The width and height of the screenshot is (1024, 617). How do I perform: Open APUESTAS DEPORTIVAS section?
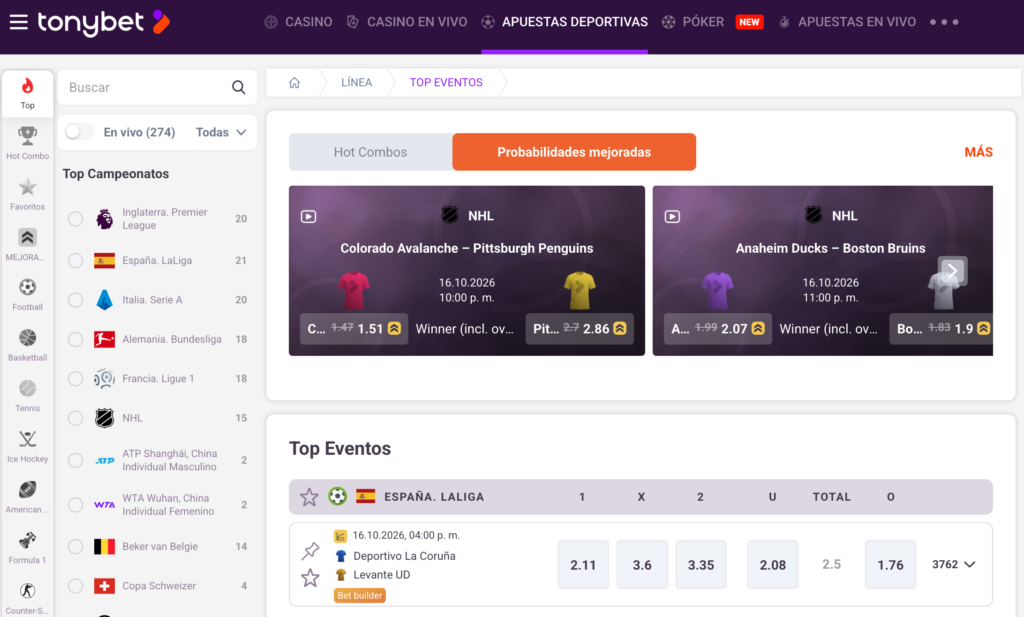tap(565, 22)
